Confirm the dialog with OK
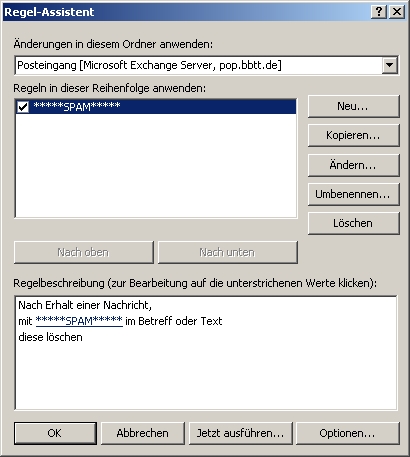Image resolution: width=410 pixels, height=457 pixels. tap(55, 433)
